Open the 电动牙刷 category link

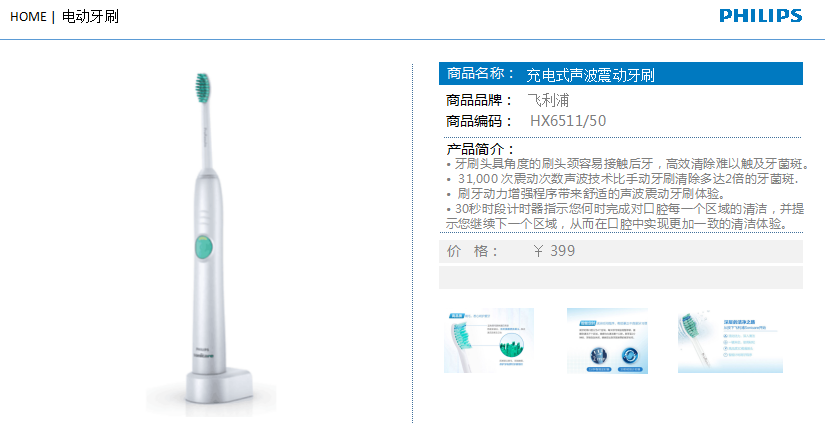(90, 17)
